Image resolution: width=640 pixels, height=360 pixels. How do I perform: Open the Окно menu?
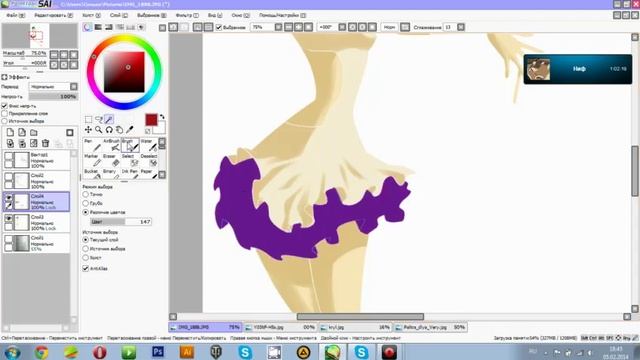click(240, 15)
